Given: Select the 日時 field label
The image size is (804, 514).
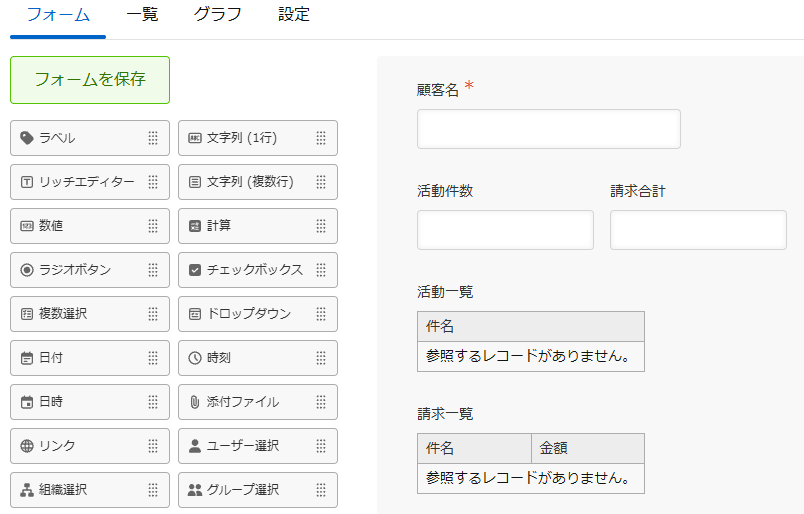Looking at the screenshot, I should pos(51,402).
